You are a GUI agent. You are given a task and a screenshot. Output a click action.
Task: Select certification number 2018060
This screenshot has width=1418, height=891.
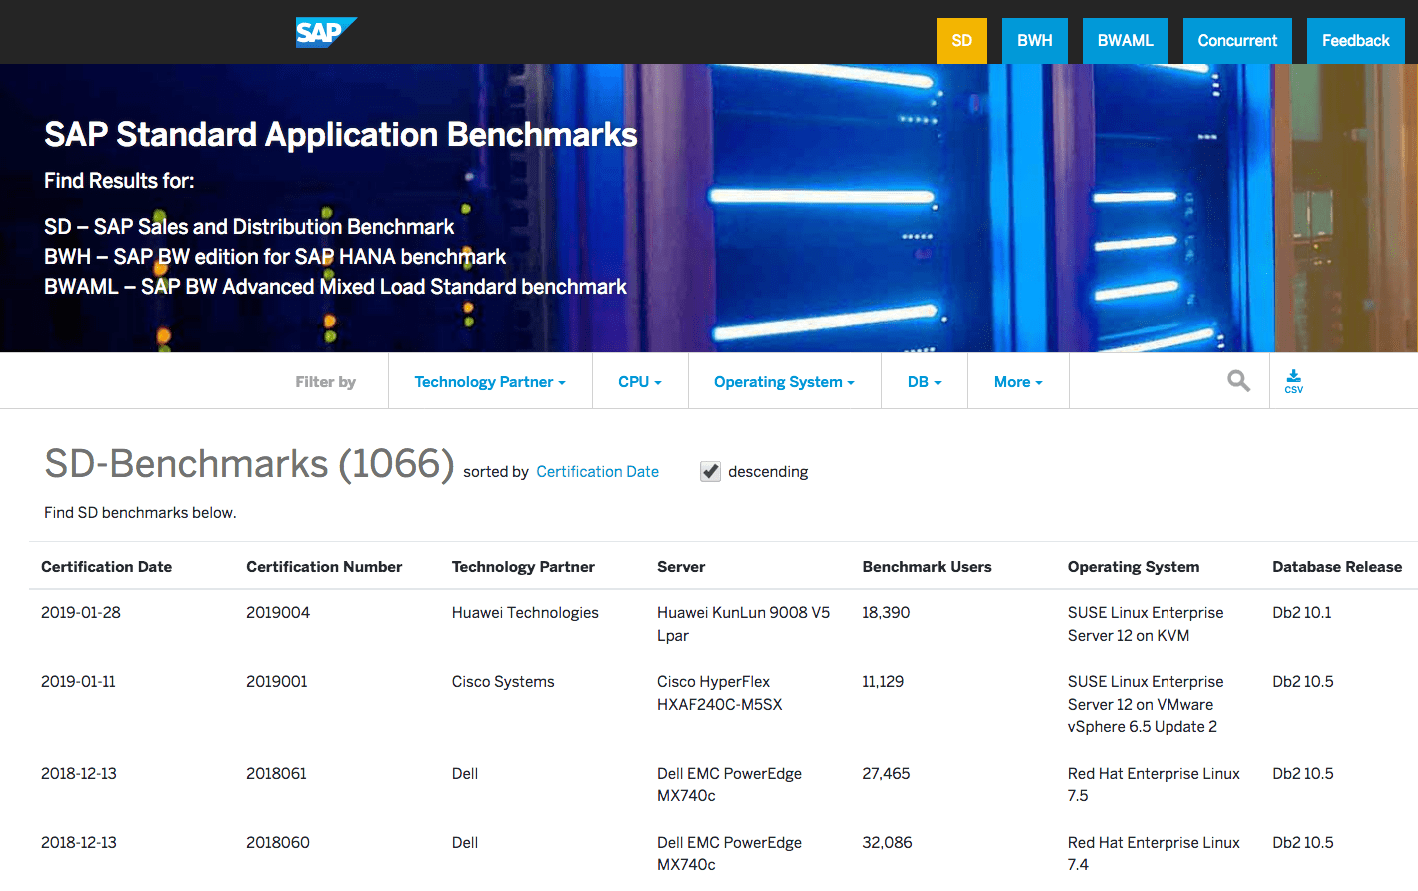[x=278, y=843]
